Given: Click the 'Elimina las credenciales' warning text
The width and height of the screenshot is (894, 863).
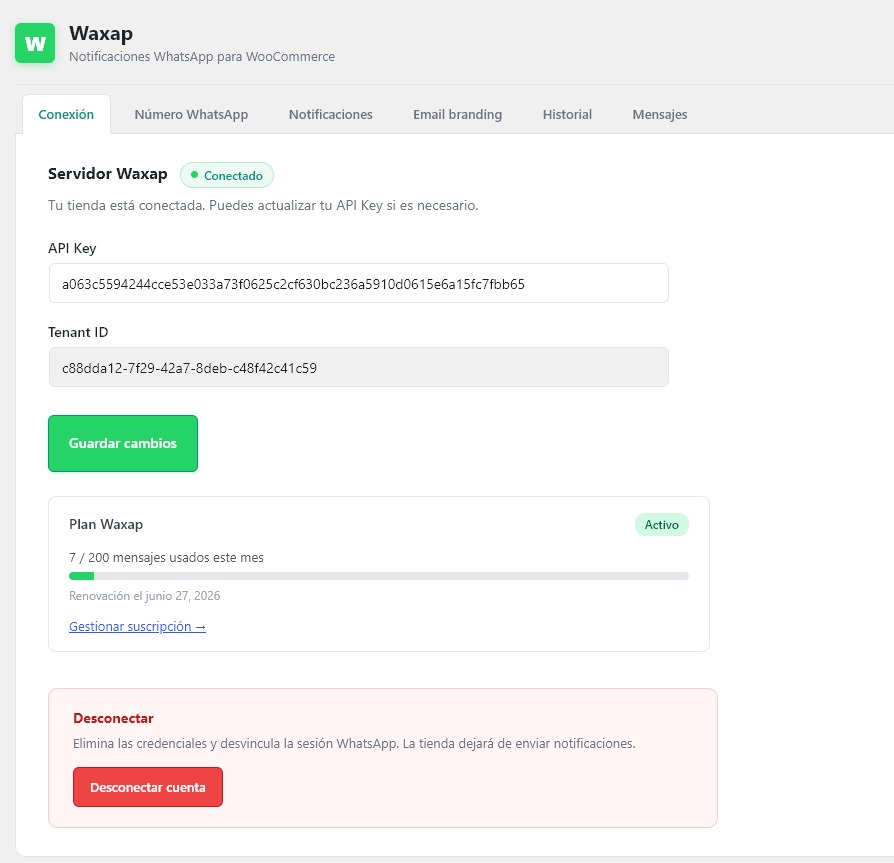Looking at the screenshot, I should (x=354, y=743).
